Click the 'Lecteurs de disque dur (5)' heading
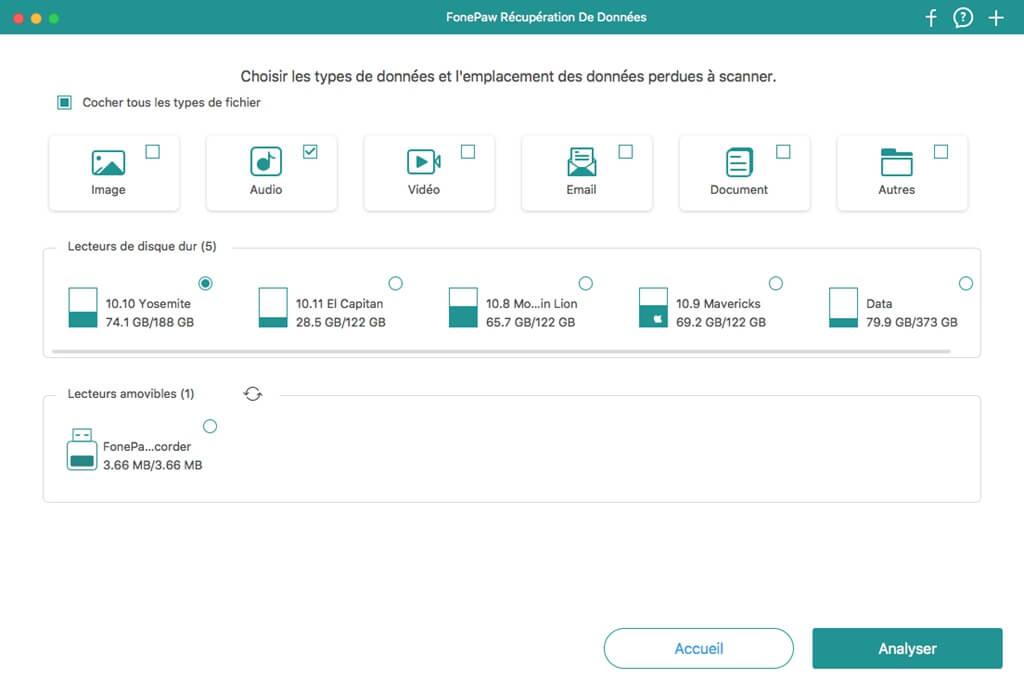 point(142,246)
